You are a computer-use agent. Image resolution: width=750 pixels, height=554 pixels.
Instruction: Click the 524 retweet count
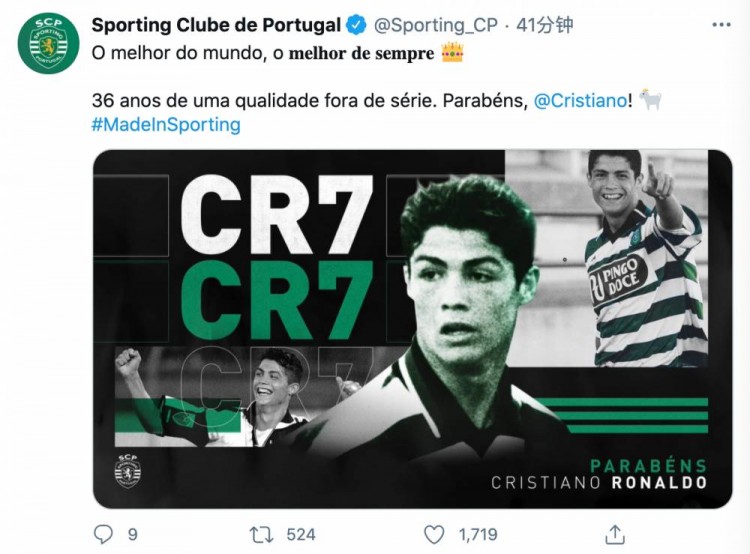(x=301, y=534)
